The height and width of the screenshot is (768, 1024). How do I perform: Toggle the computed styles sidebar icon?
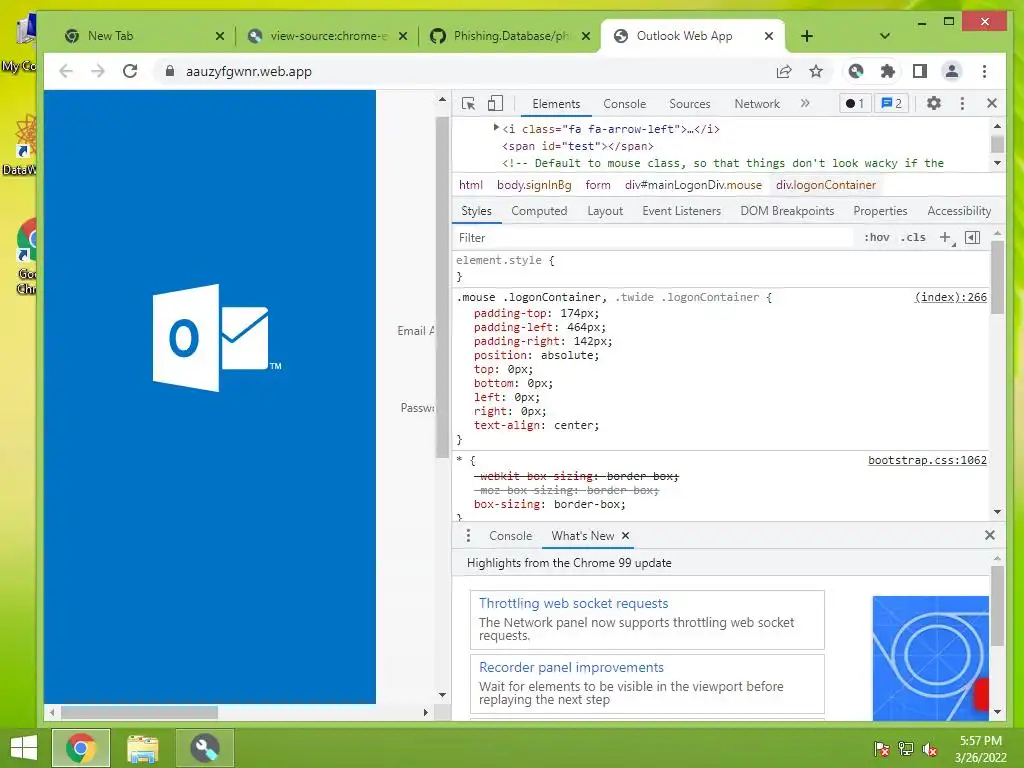tap(972, 238)
